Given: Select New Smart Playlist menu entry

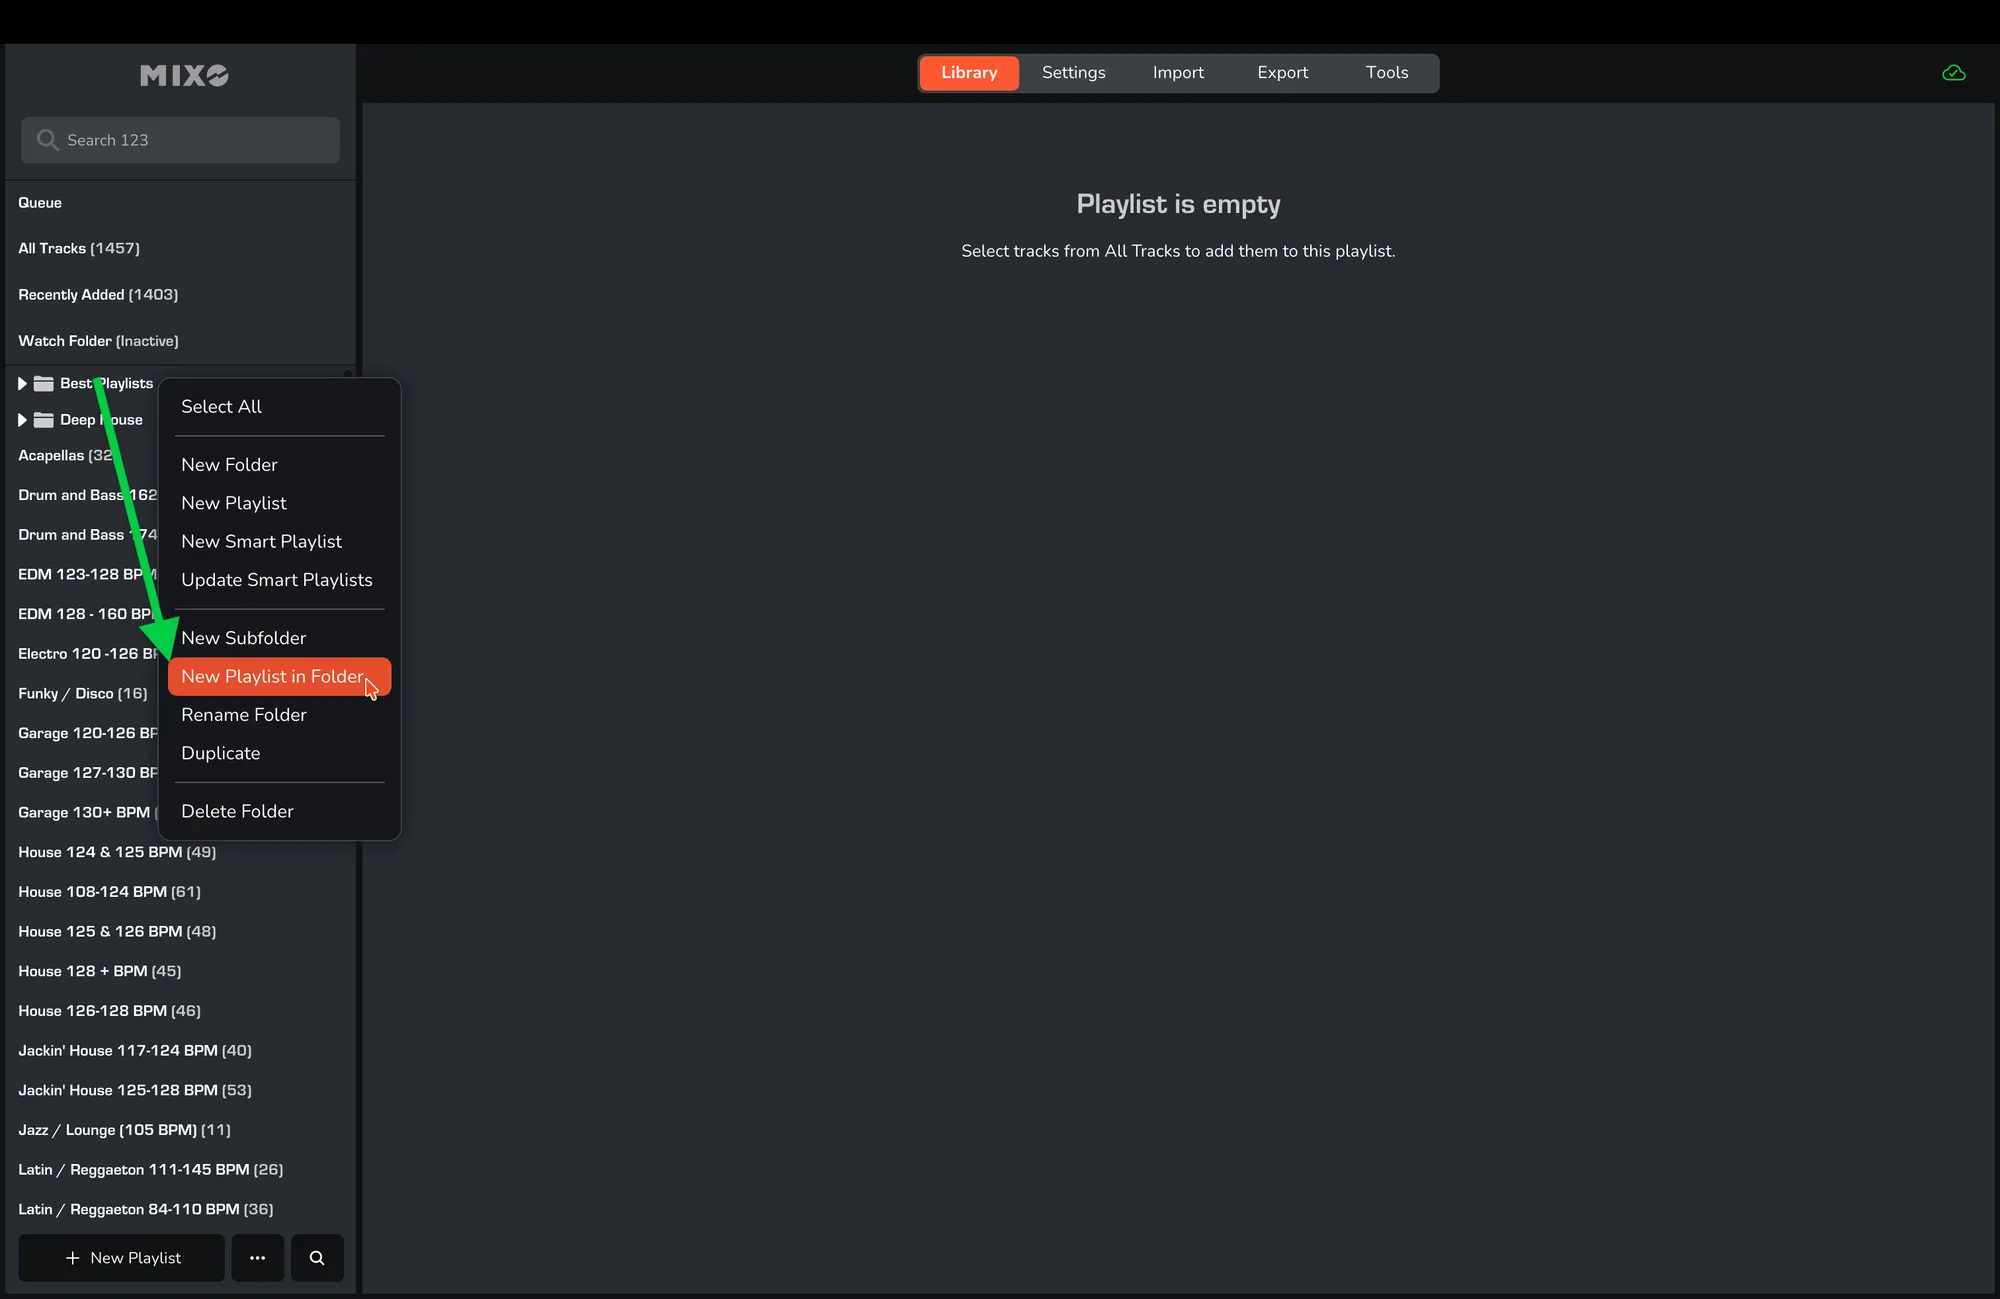Looking at the screenshot, I should point(261,542).
